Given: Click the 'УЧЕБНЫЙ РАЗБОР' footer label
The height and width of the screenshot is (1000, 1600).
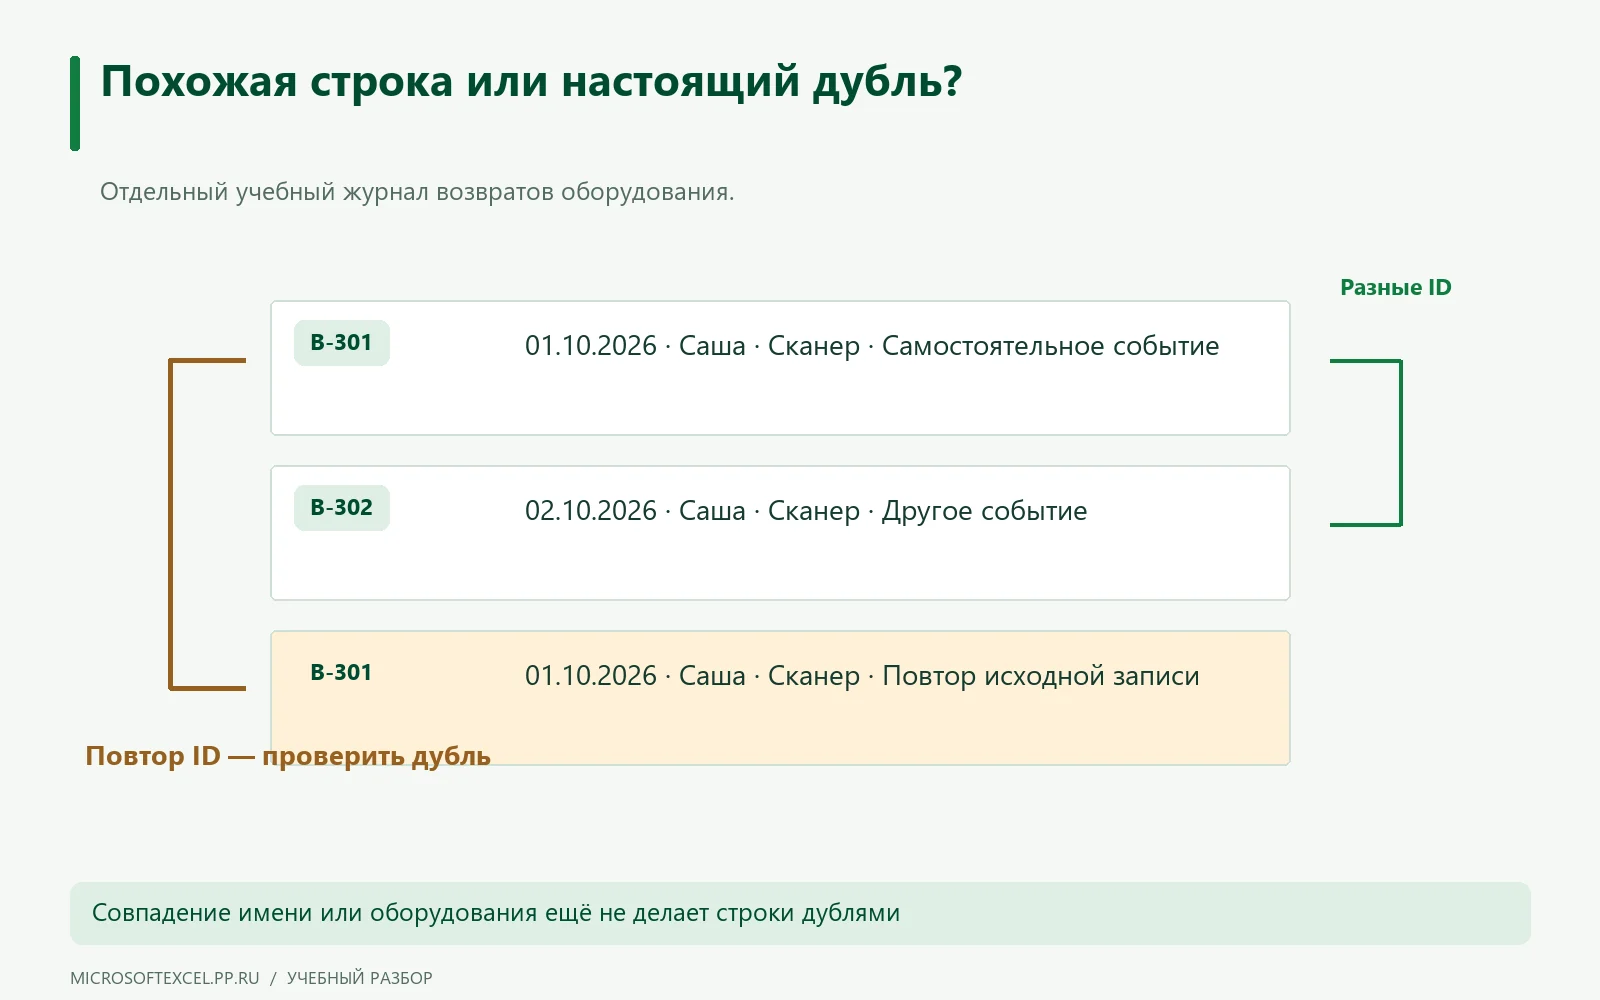Looking at the screenshot, I should [360, 978].
